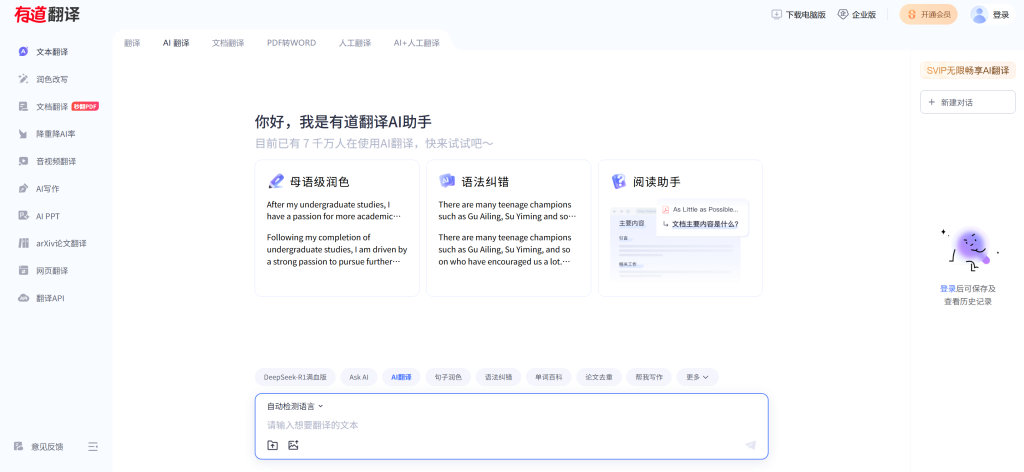The height and width of the screenshot is (472, 1024).
Task: Expand the 更多 options dropdown
Action: [x=697, y=377]
